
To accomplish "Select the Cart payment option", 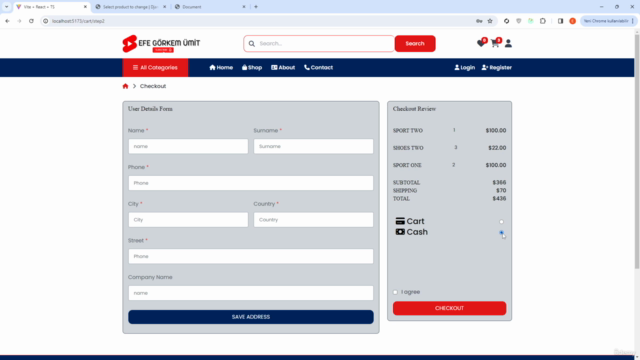I will click(x=501, y=222).
